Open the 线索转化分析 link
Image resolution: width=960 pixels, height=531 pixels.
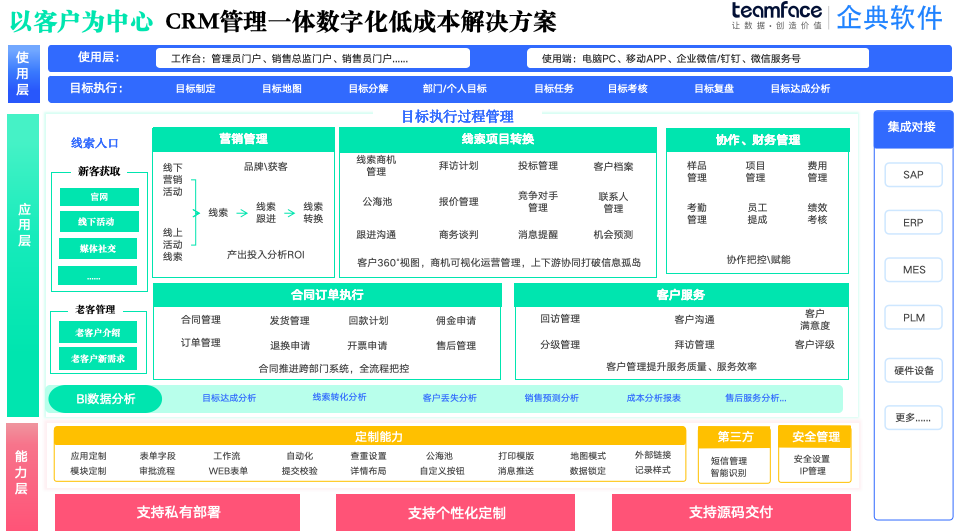click(x=339, y=397)
